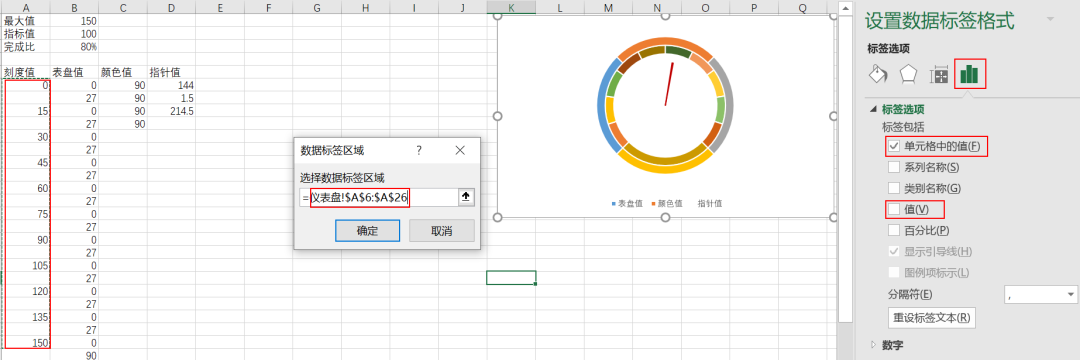Select the cell with value 144

(x=172, y=85)
